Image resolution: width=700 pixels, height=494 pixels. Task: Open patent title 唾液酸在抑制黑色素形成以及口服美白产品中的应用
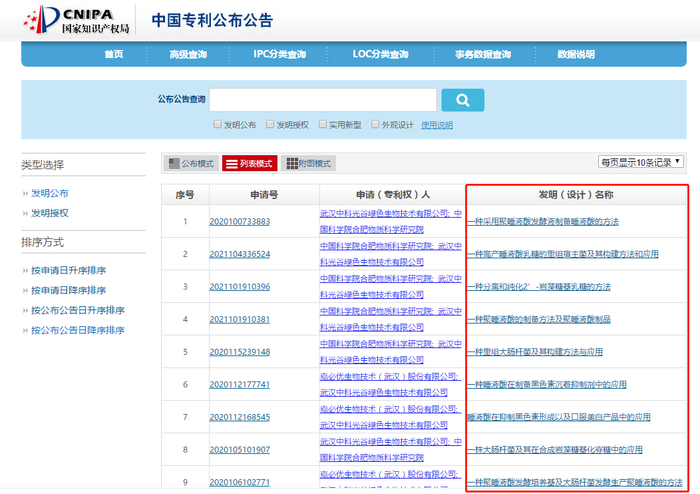pyautogui.click(x=559, y=417)
